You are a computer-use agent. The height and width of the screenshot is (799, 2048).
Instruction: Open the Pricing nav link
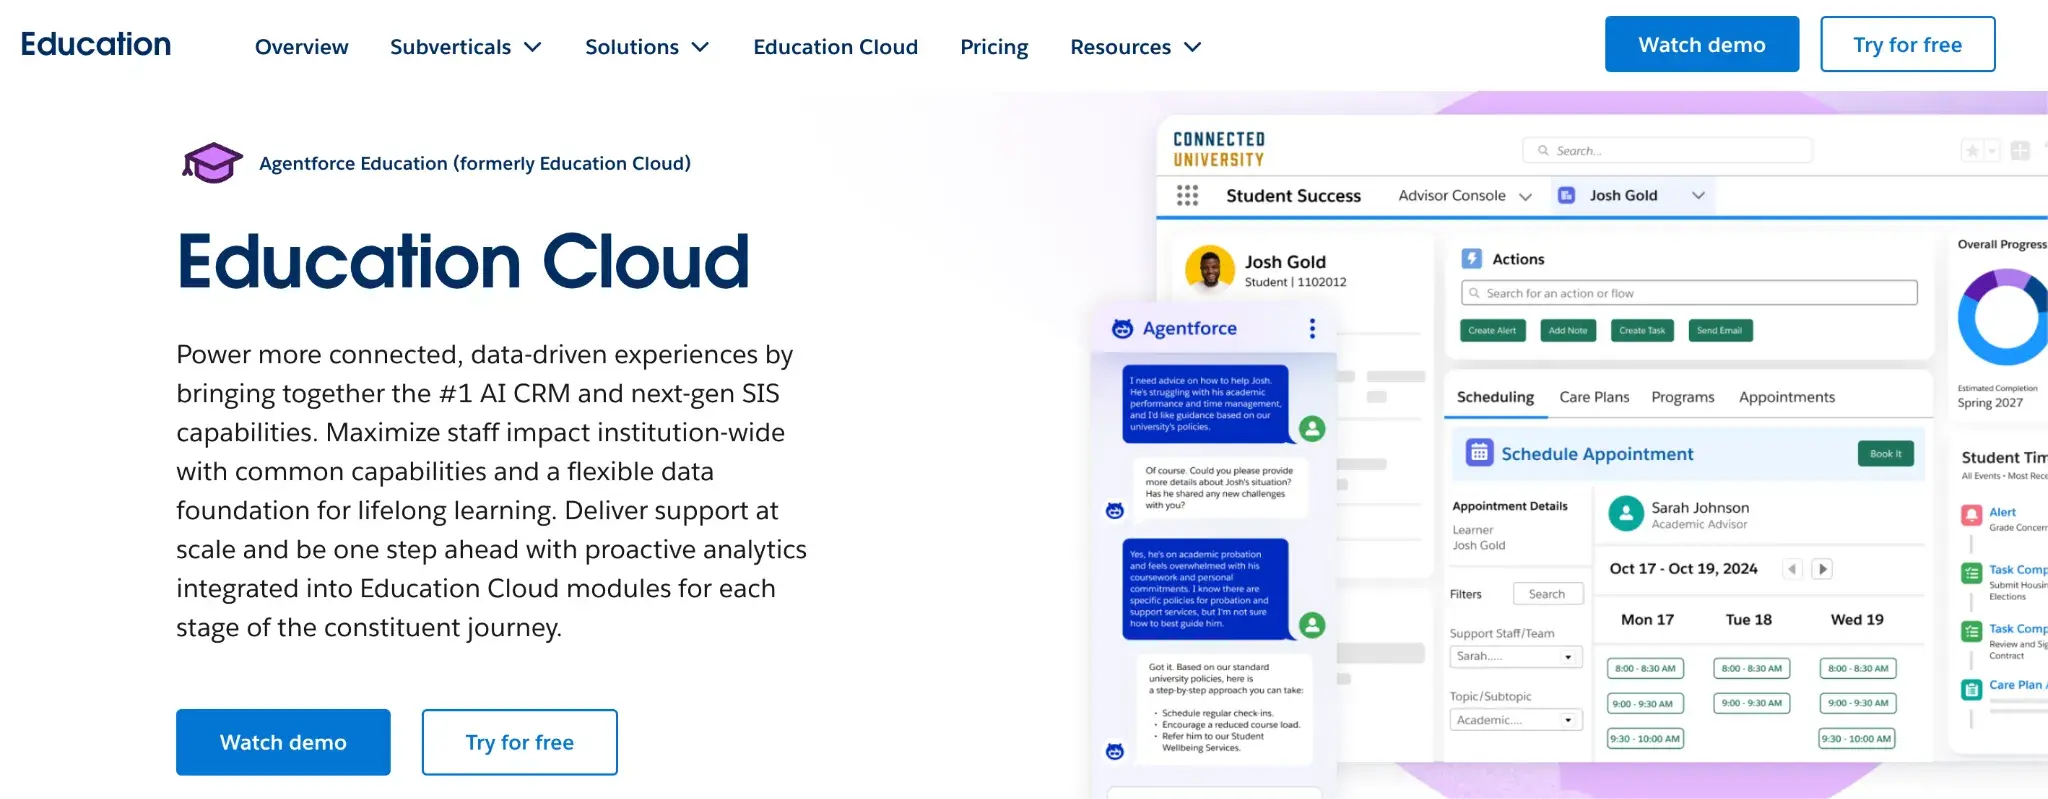[994, 47]
